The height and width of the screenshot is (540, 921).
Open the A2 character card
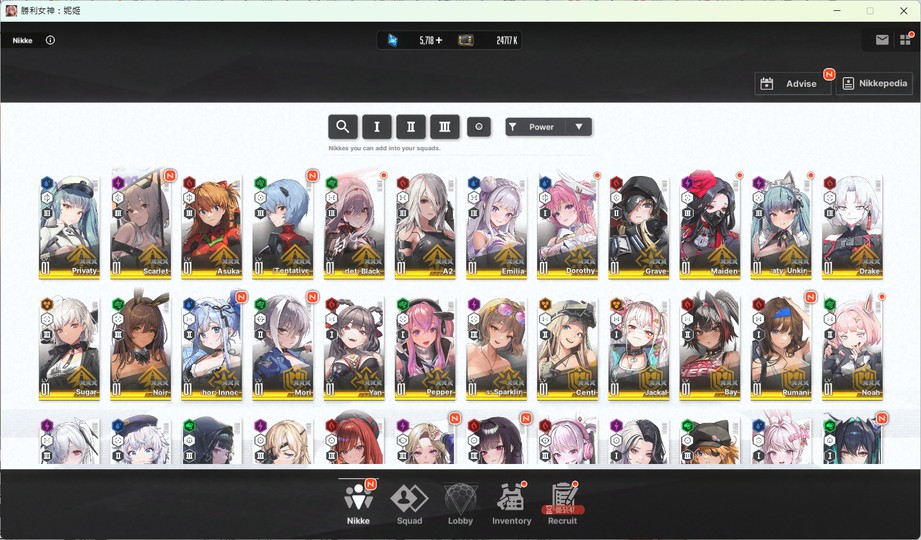425,227
